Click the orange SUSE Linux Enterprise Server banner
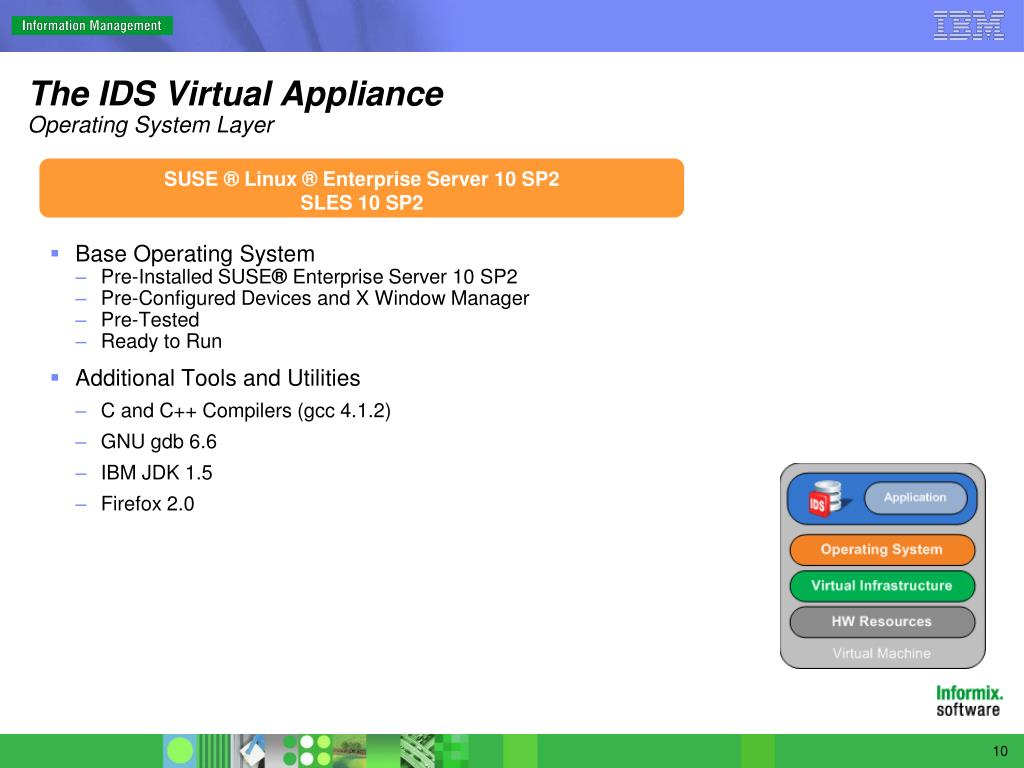The width and height of the screenshot is (1024, 768). [361, 188]
